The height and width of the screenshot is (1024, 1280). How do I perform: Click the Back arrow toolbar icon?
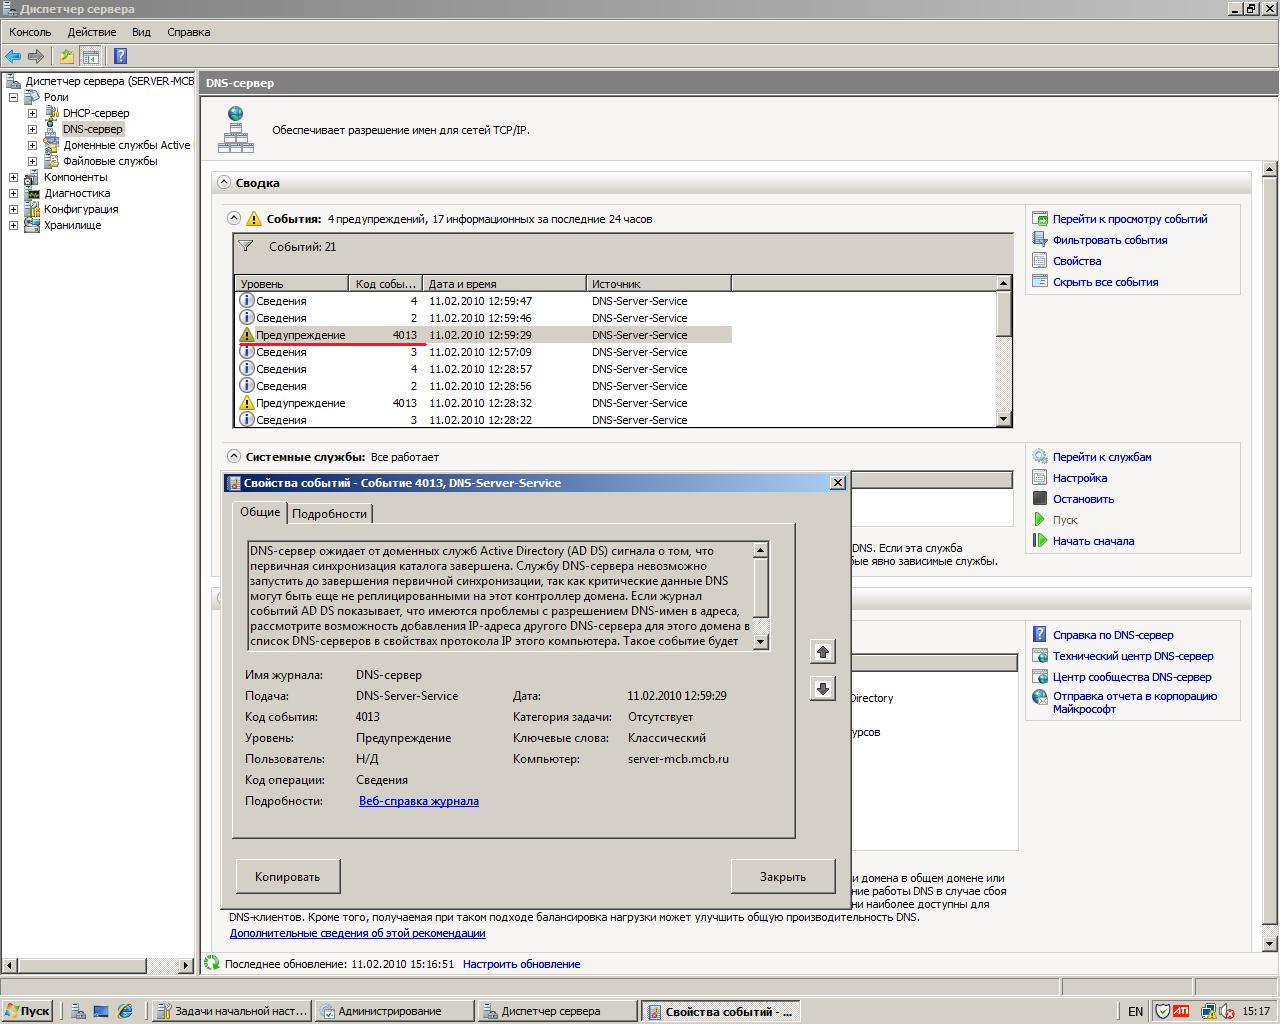[x=13, y=56]
